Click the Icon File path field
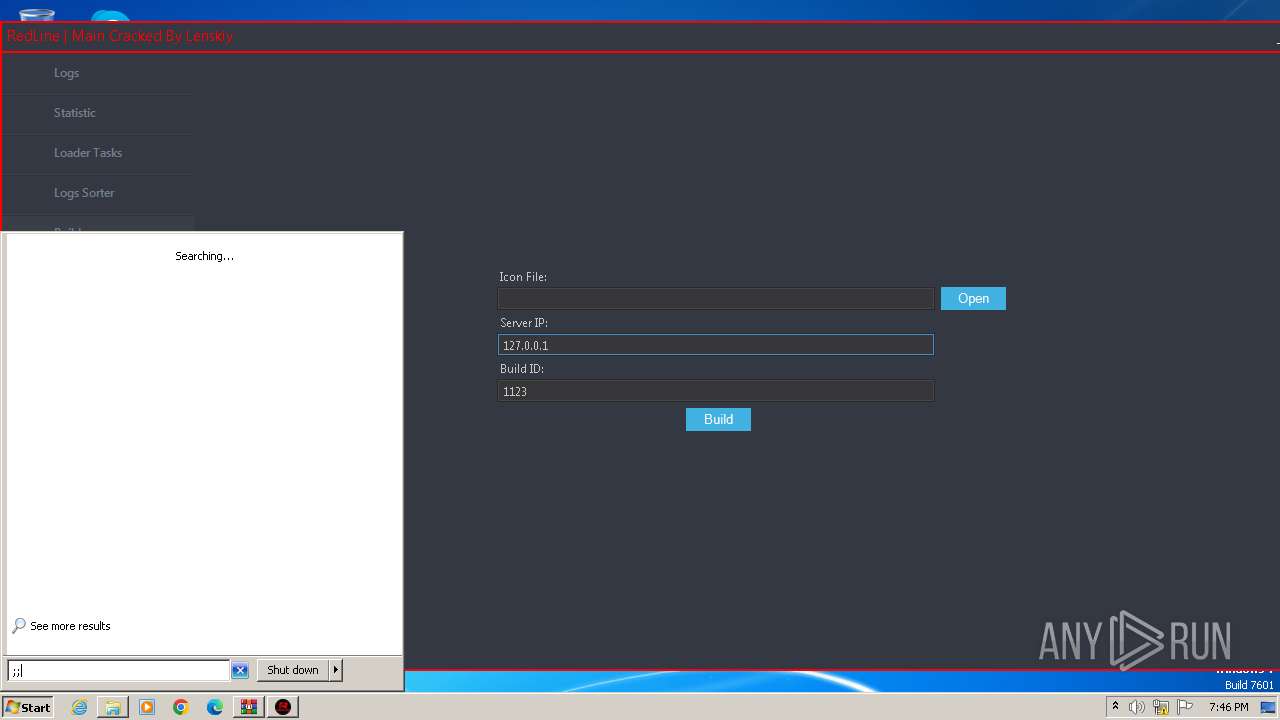Viewport: 1280px width, 720px height. click(716, 299)
